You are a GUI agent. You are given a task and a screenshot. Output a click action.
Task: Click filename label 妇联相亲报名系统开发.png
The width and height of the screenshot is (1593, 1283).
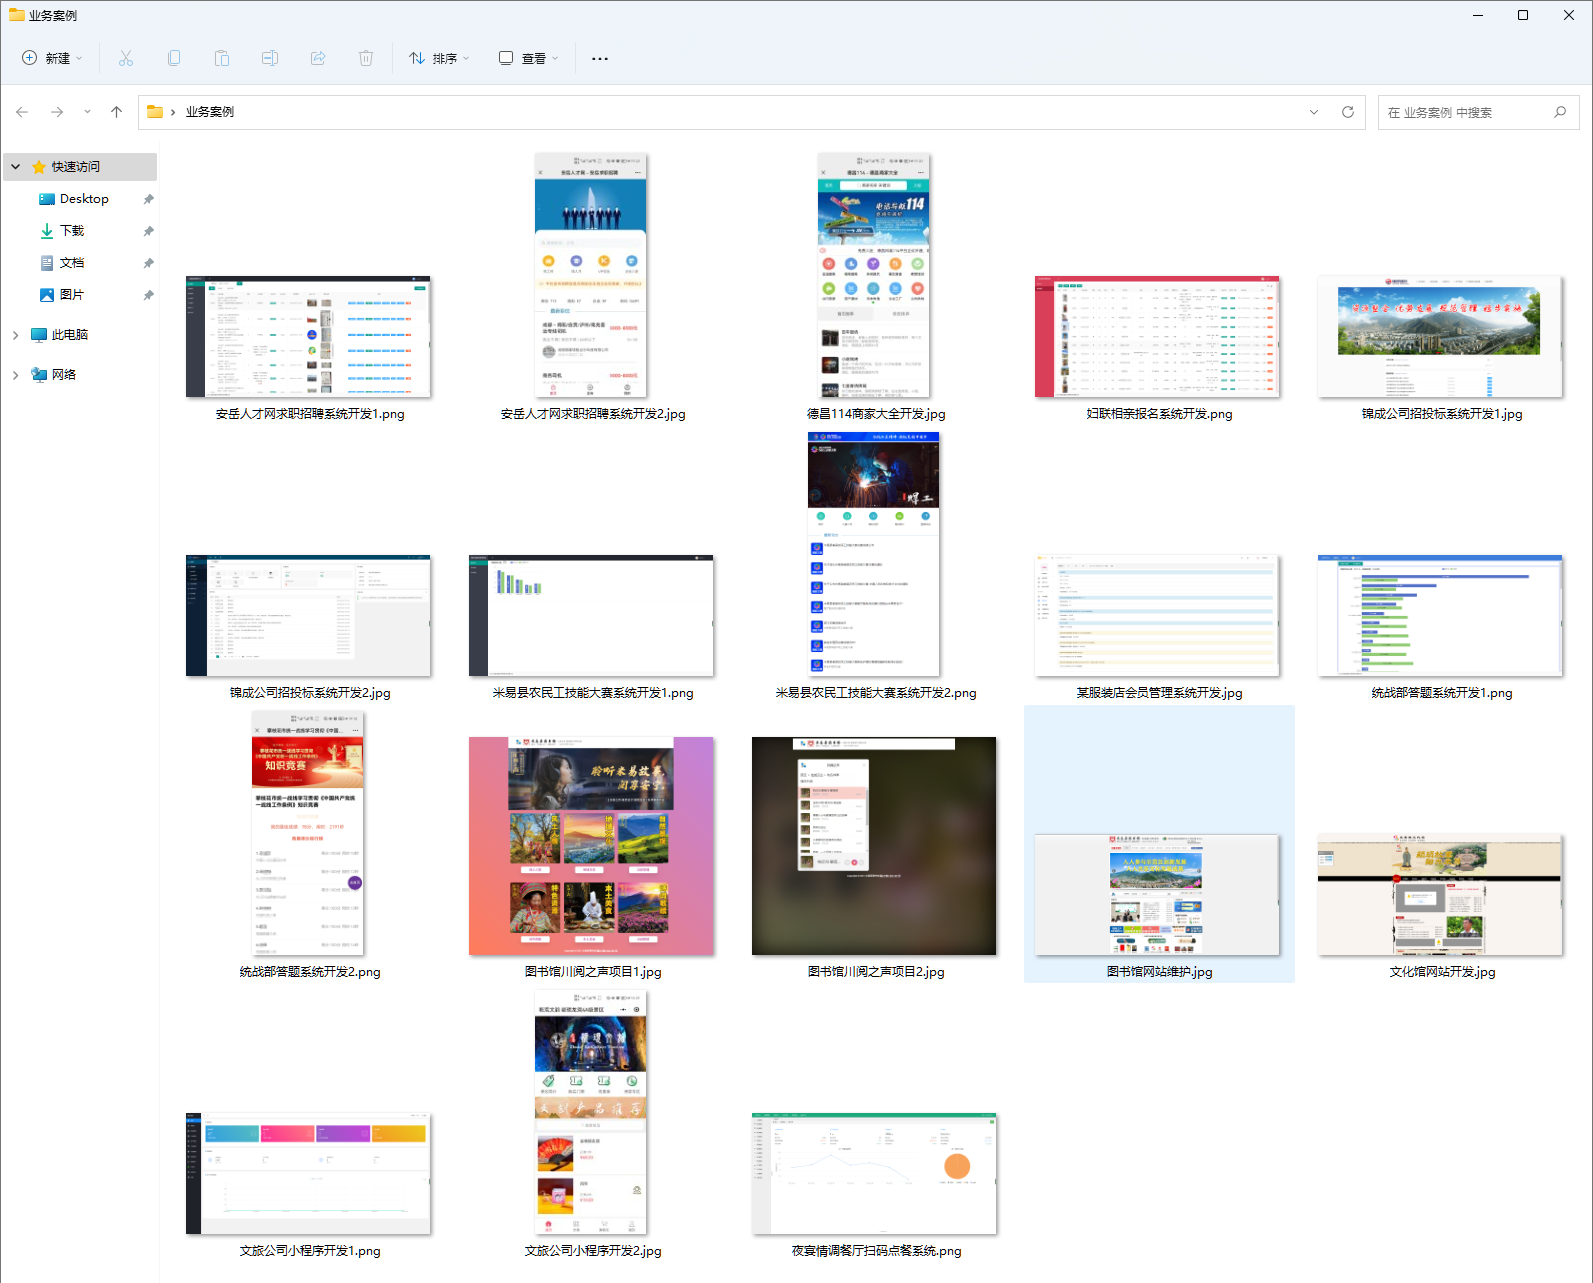[1159, 414]
